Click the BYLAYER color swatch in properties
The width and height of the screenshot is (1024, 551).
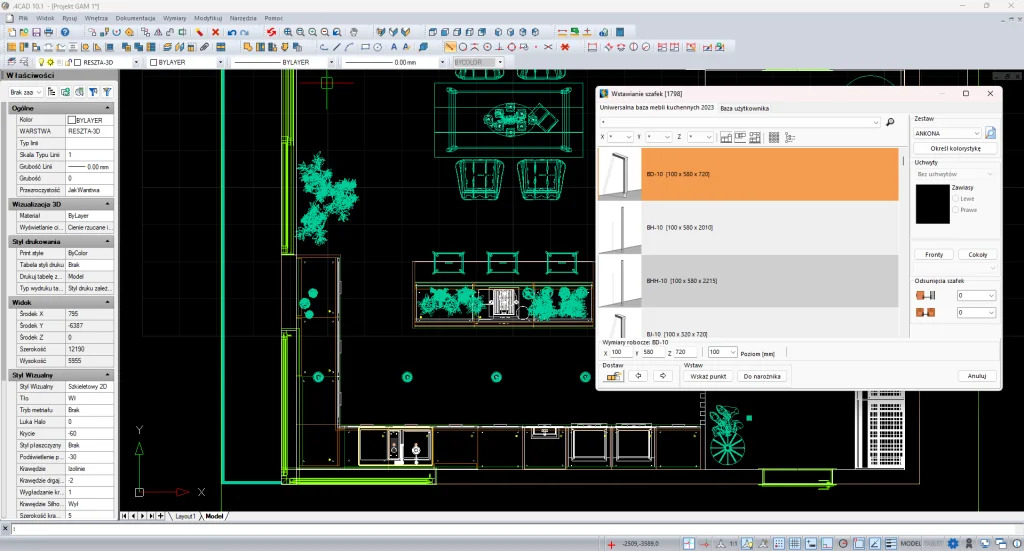coord(71,119)
